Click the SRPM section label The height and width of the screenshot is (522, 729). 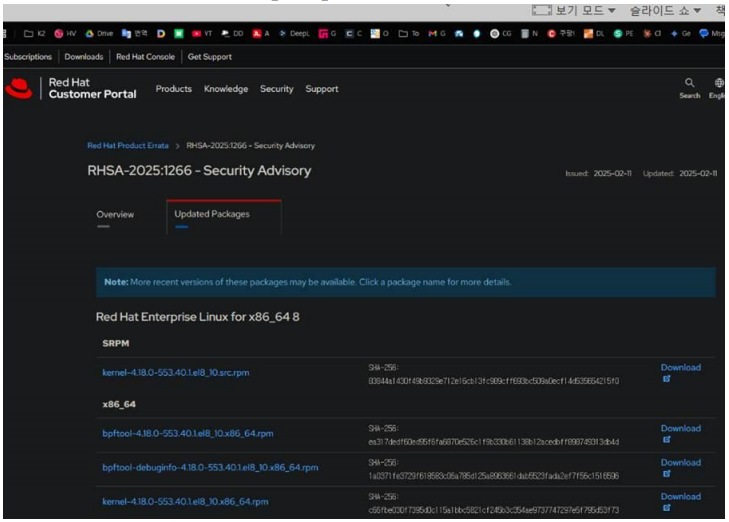116,344
